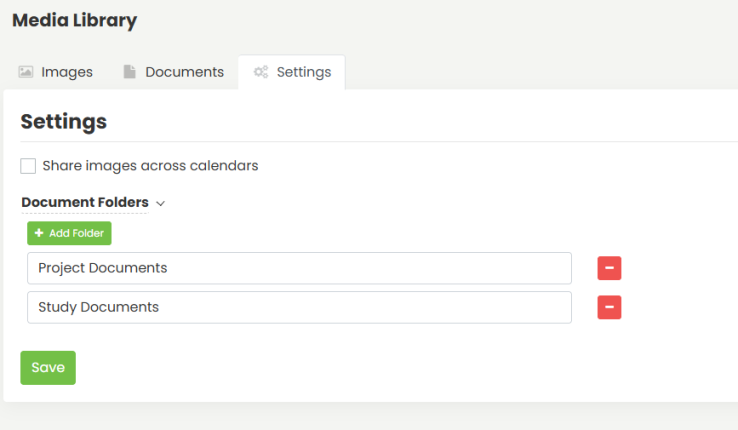Open the Images tab
Image resolution: width=738 pixels, height=430 pixels.
pyautogui.click(x=56, y=72)
